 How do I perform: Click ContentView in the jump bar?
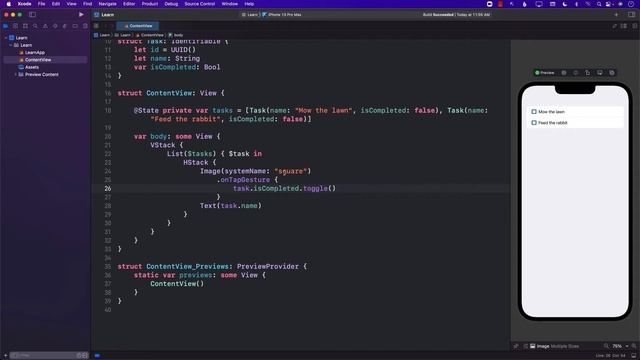click(150, 35)
